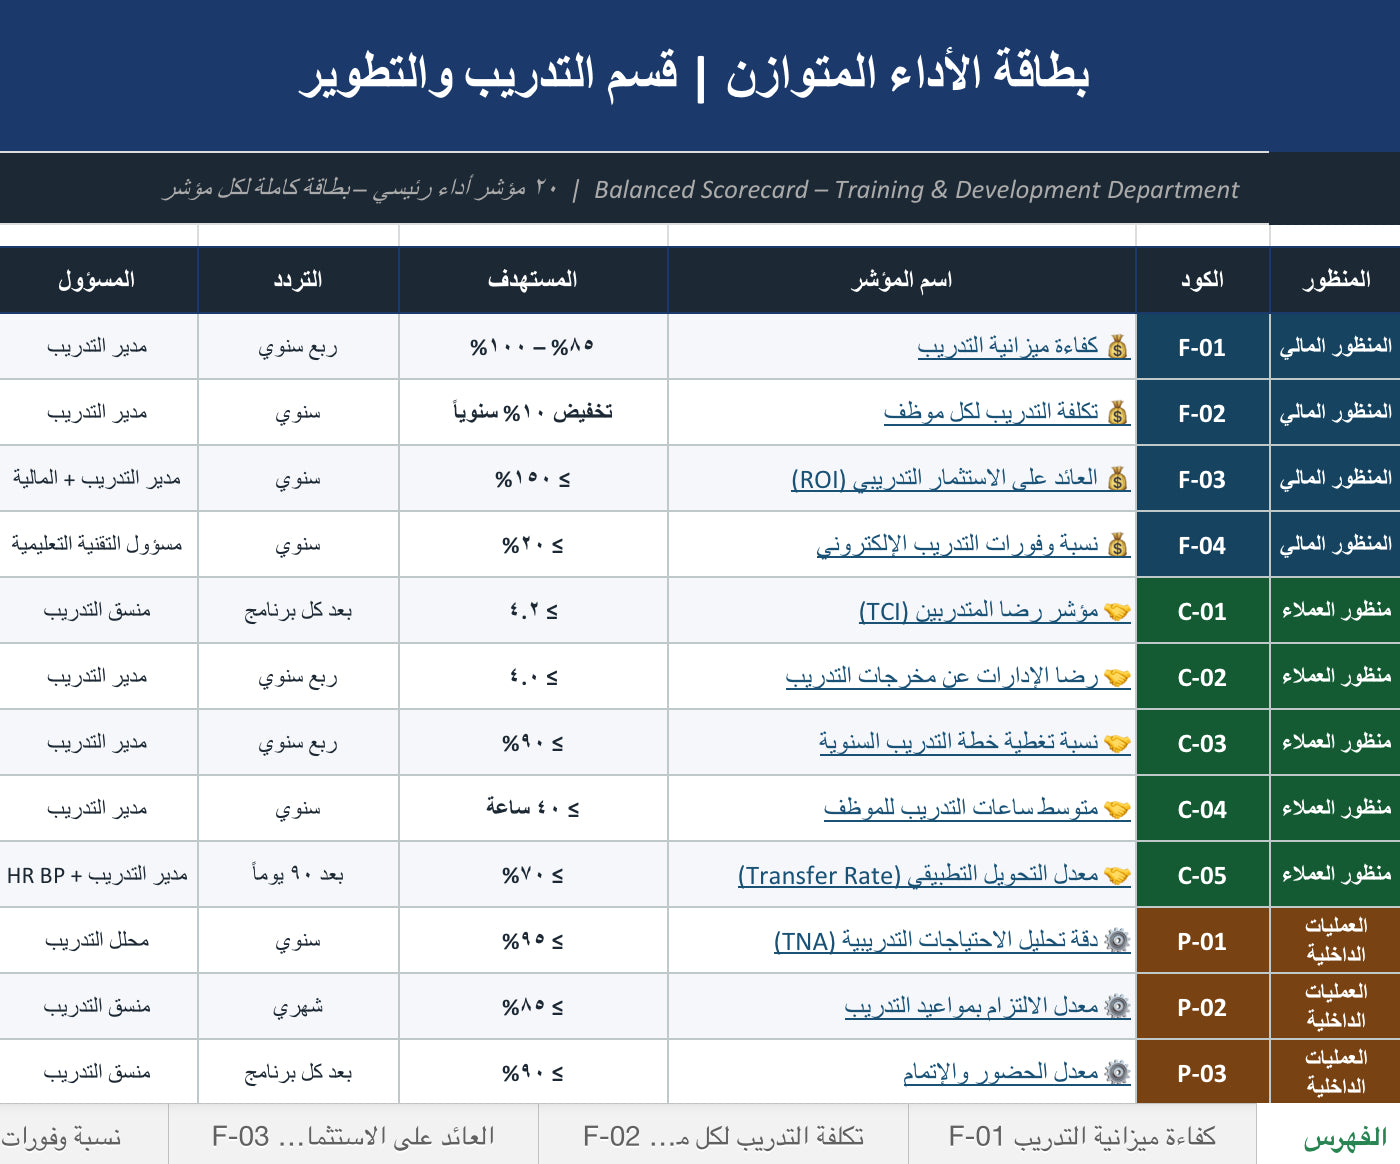Select the target cell ≥ ٤.٢
The width and height of the screenshot is (1400, 1164).
(533, 611)
